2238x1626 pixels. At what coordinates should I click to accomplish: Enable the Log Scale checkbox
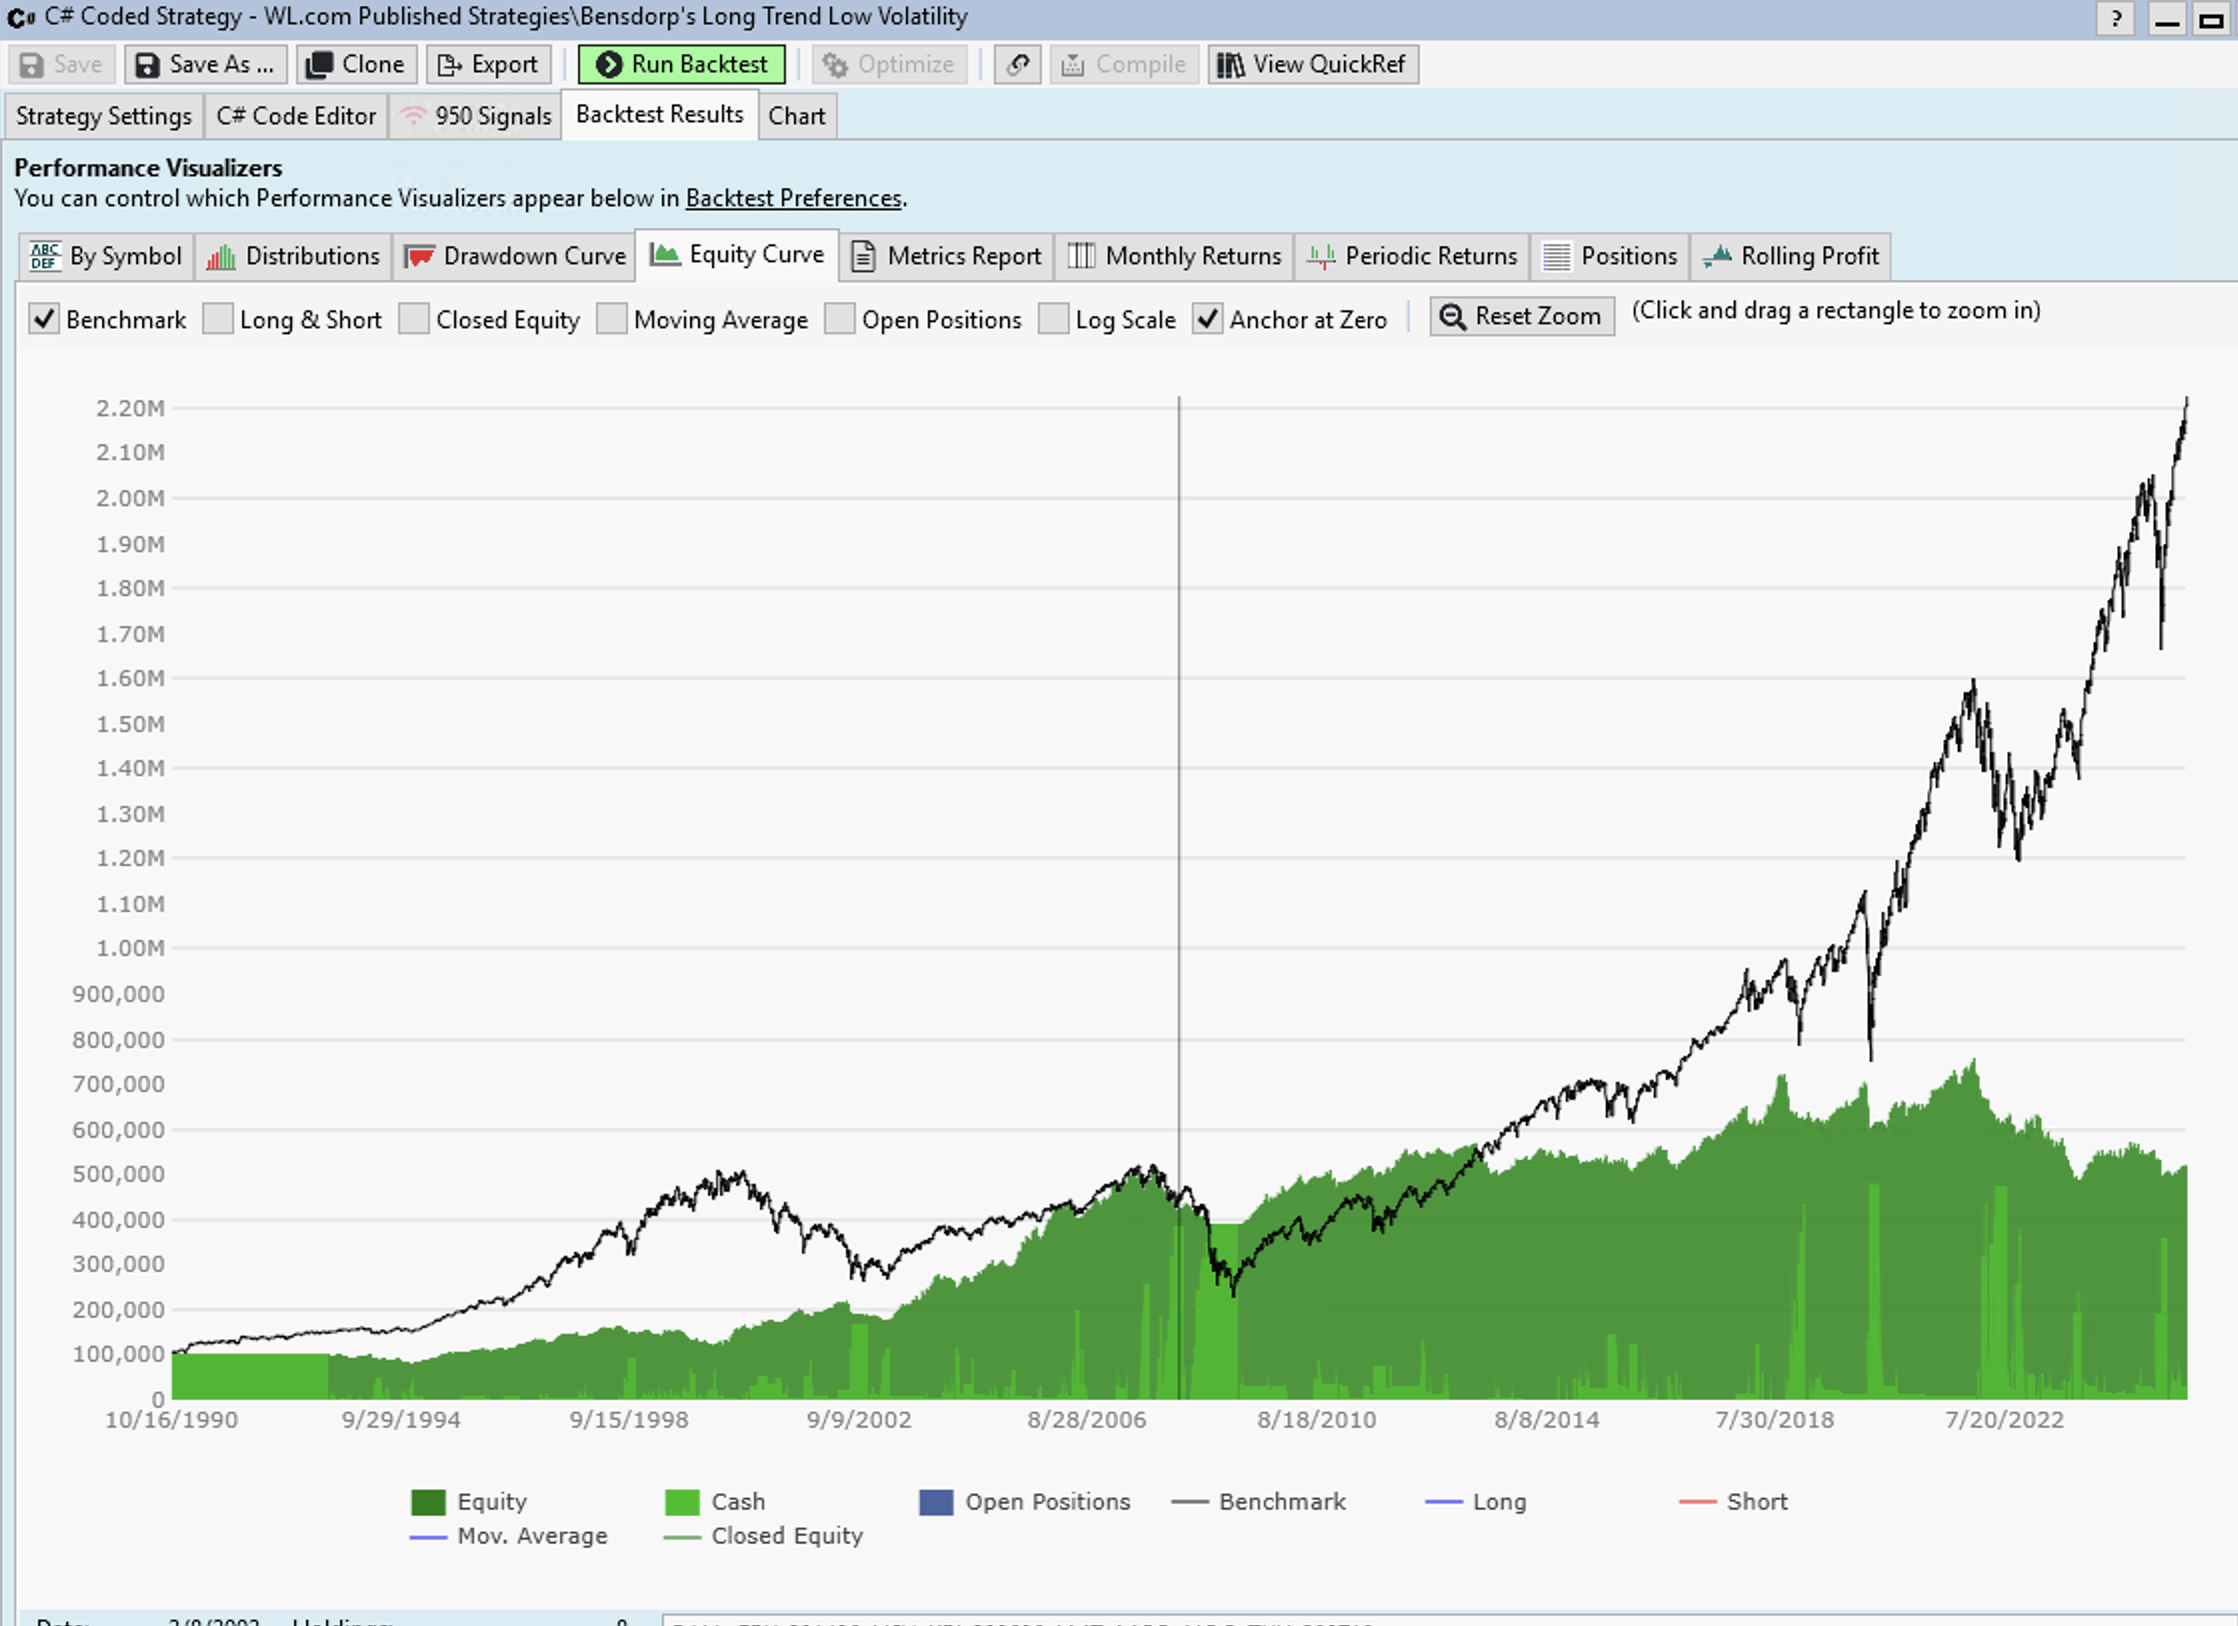1054,319
